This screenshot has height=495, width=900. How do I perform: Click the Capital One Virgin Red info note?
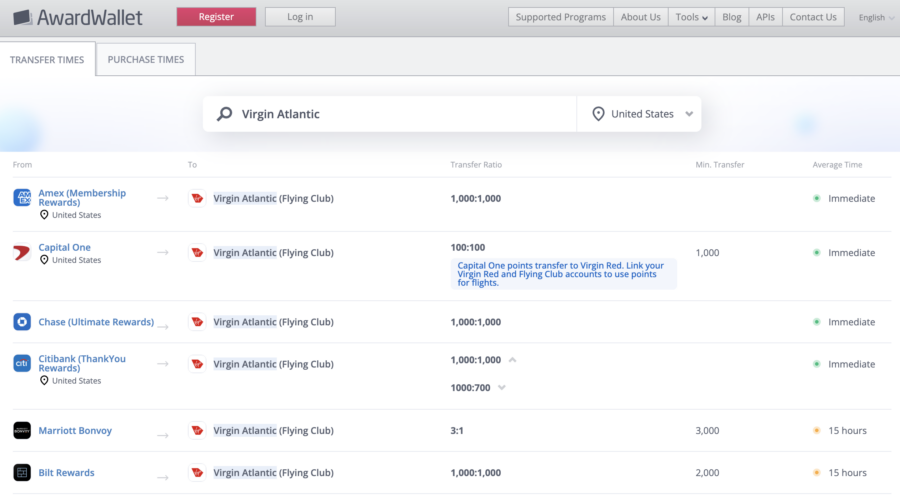[564, 274]
